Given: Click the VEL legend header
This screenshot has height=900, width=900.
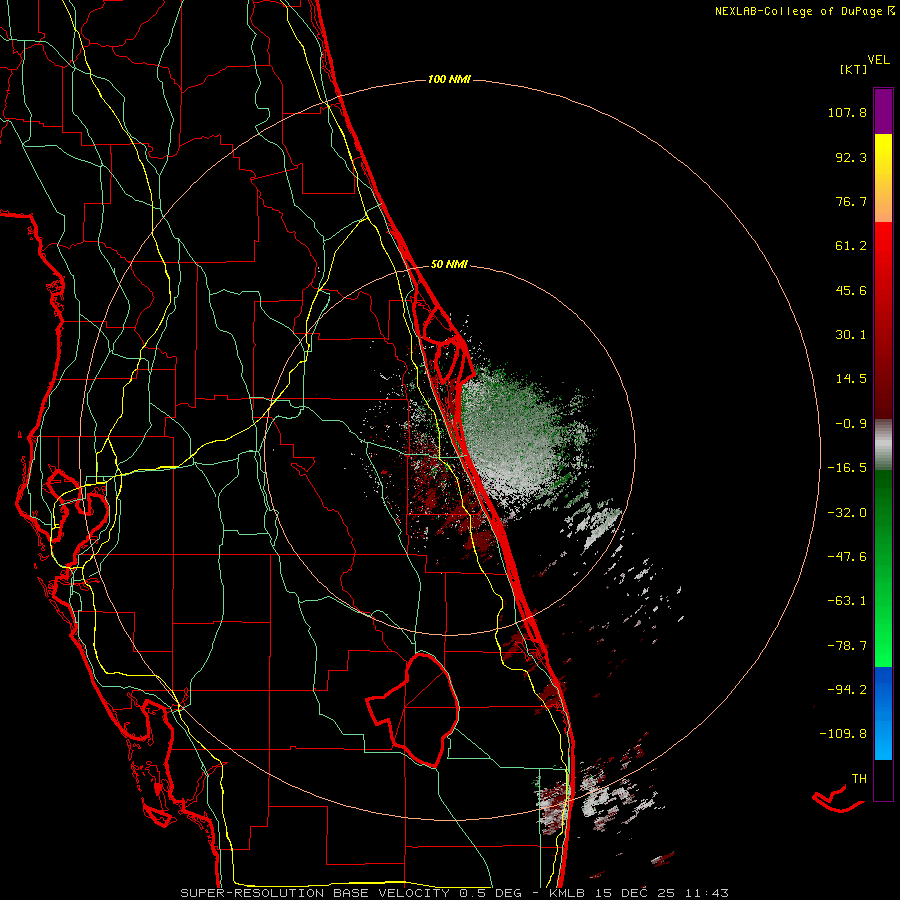Looking at the screenshot, I should (878, 60).
